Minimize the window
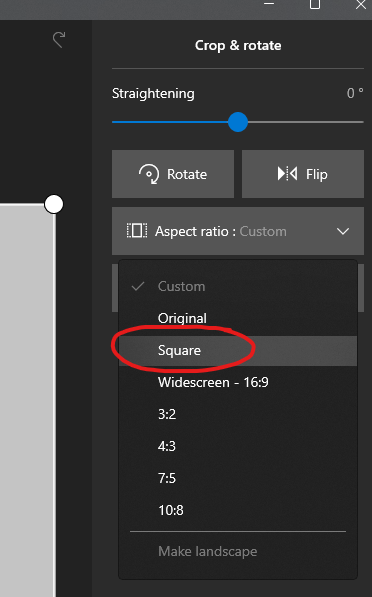 point(269,3)
